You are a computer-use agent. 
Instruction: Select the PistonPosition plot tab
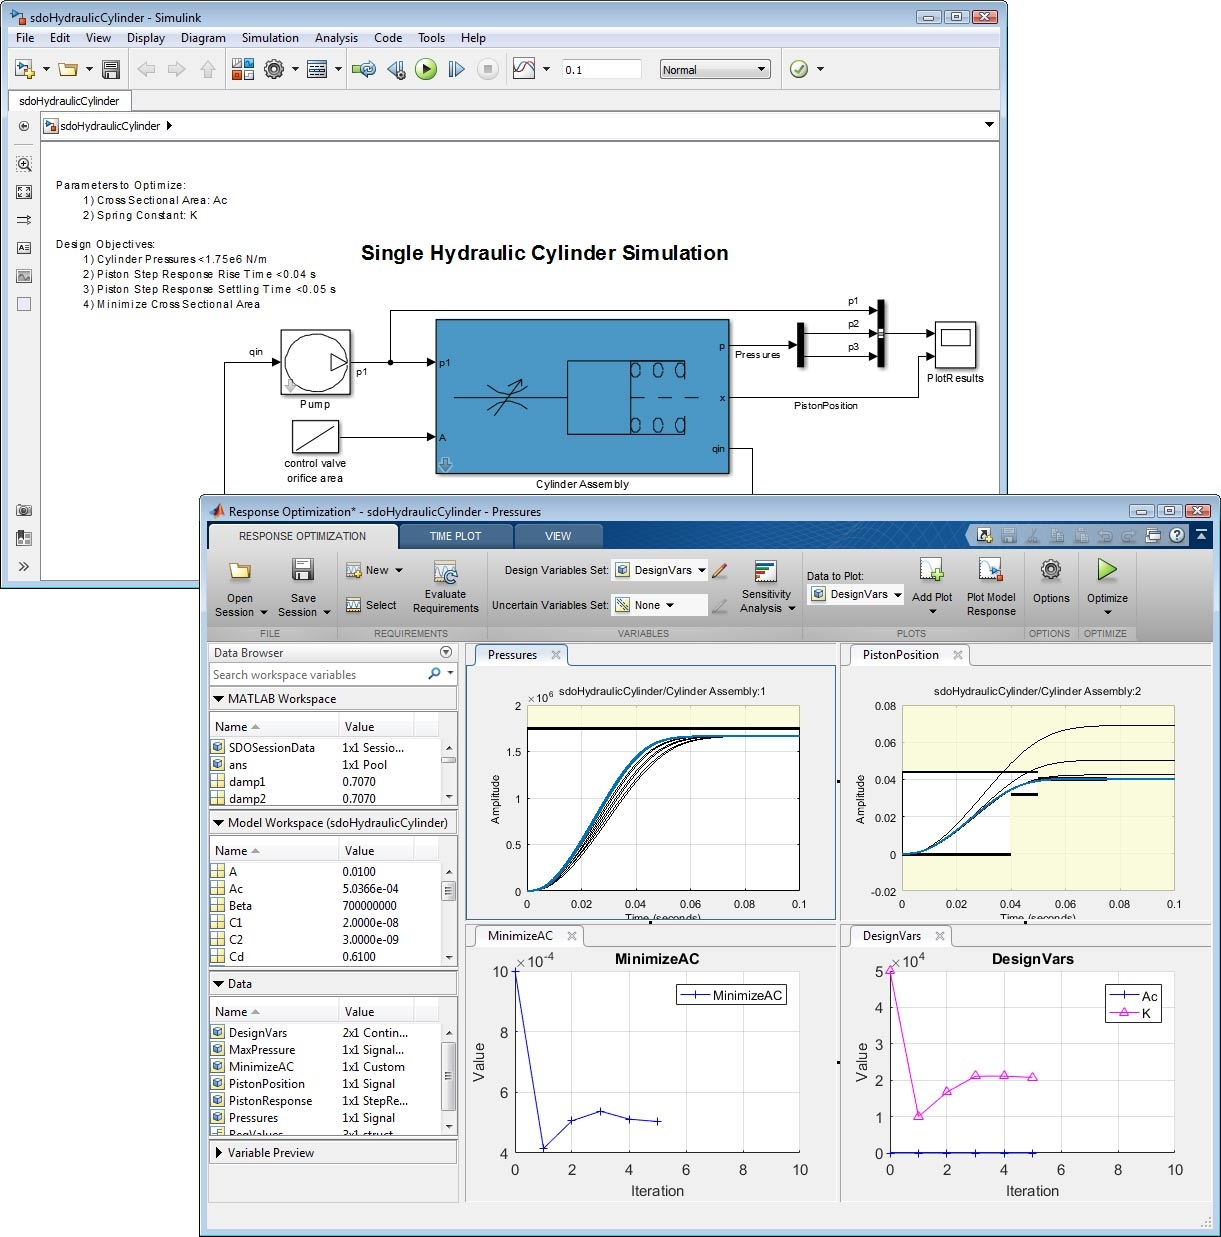(x=900, y=655)
